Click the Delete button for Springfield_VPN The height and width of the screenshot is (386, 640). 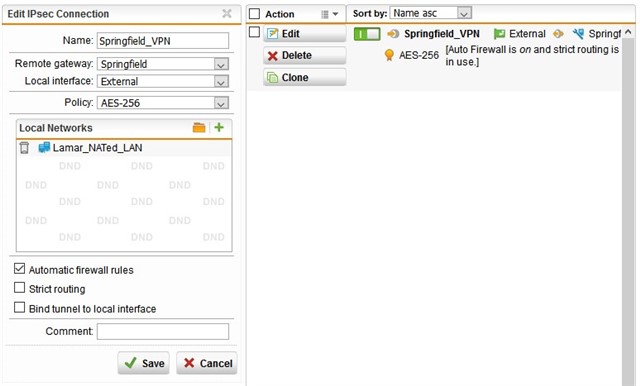pyautogui.click(x=304, y=55)
